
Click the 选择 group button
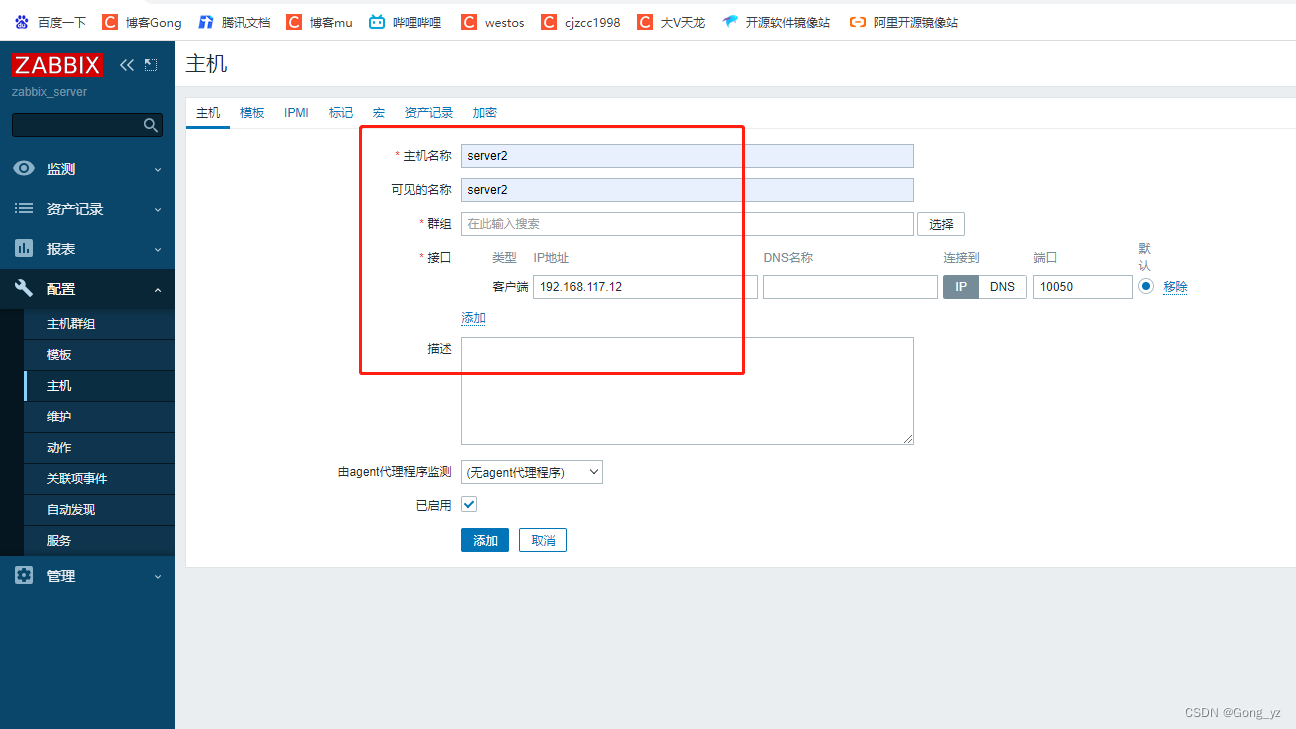click(x=941, y=224)
